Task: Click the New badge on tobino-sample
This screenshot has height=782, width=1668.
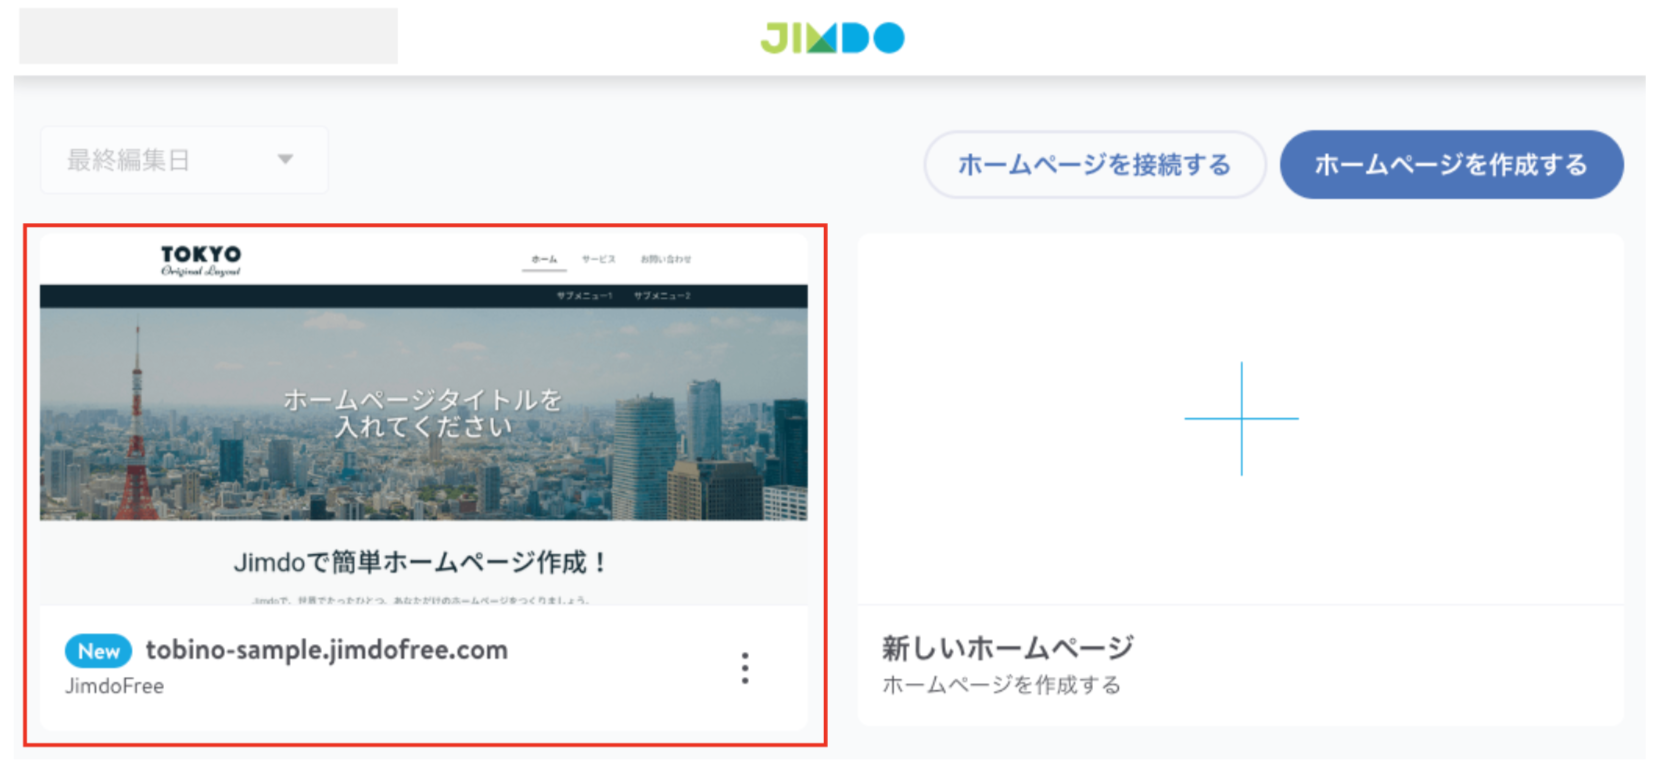Action: click(98, 651)
